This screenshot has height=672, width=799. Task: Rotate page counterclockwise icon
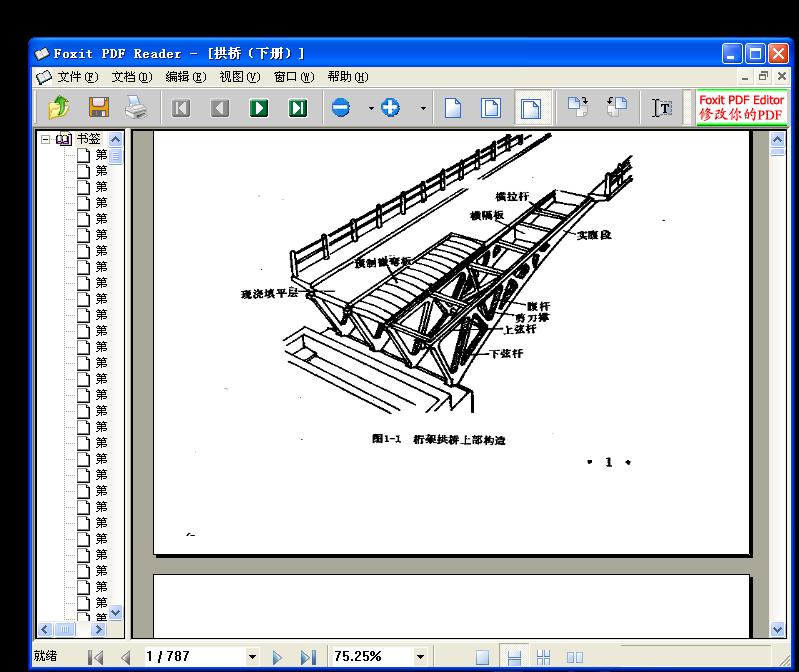617,107
